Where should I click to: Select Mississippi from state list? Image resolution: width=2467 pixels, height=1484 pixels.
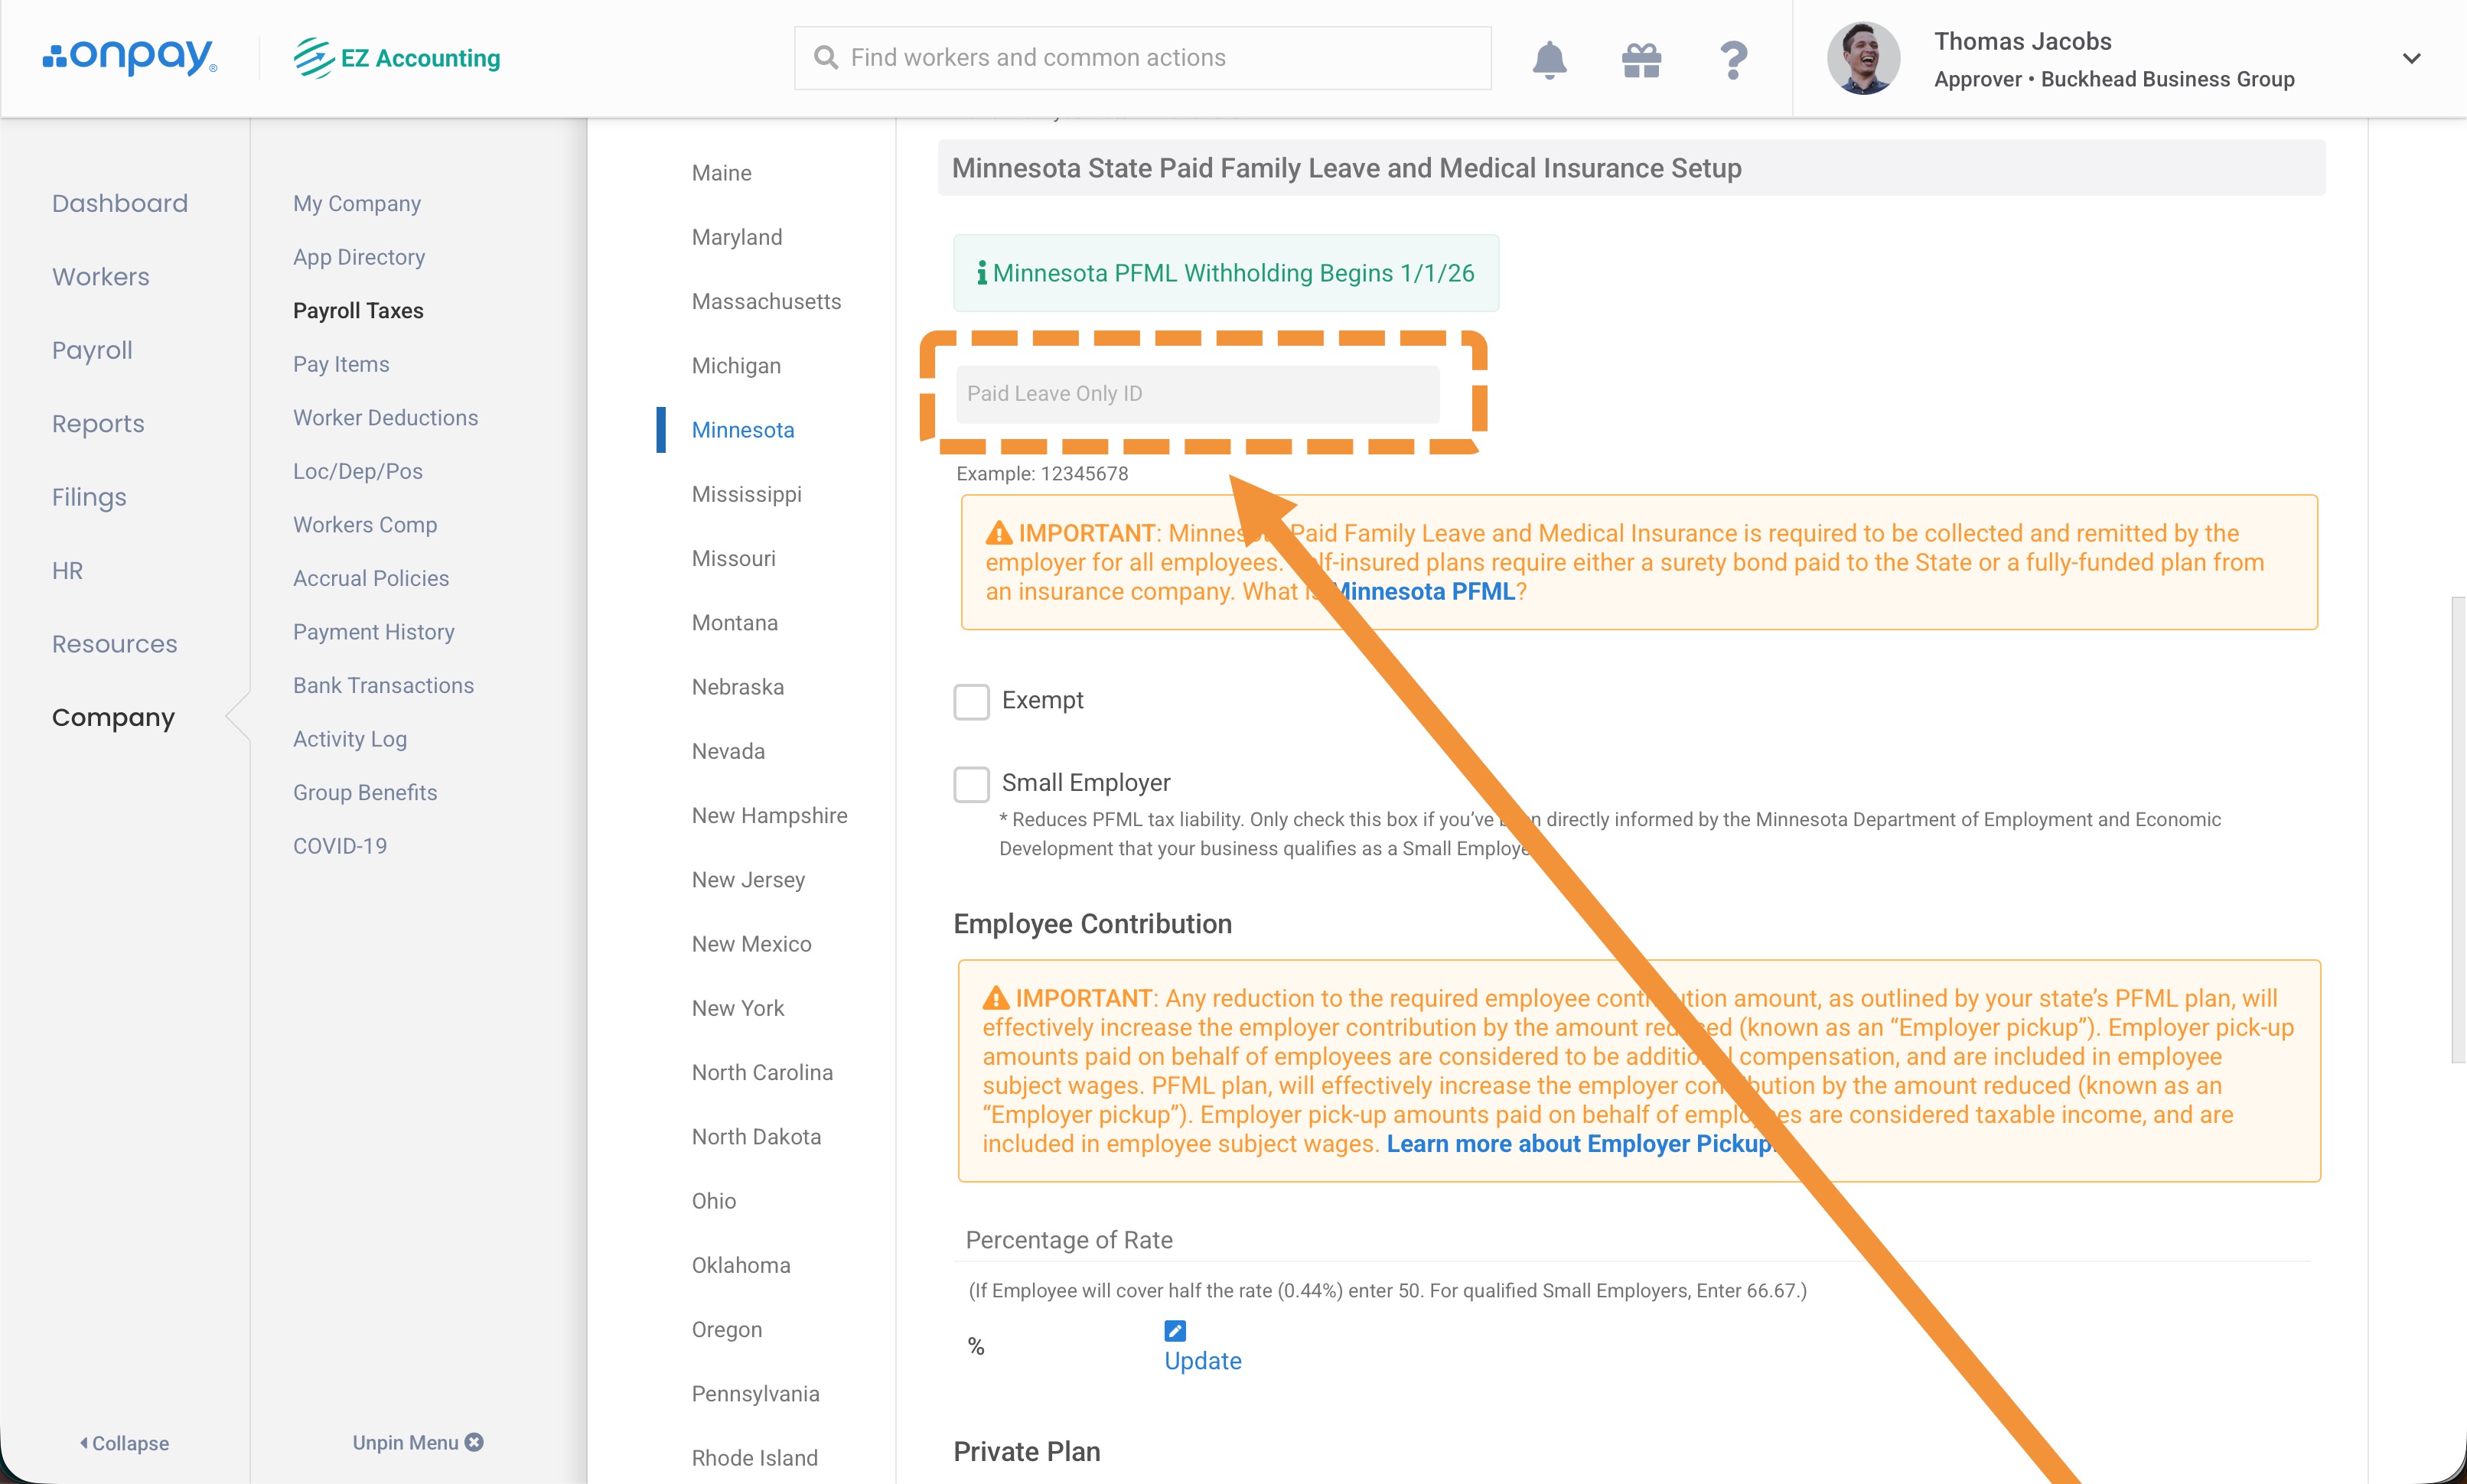click(x=746, y=494)
